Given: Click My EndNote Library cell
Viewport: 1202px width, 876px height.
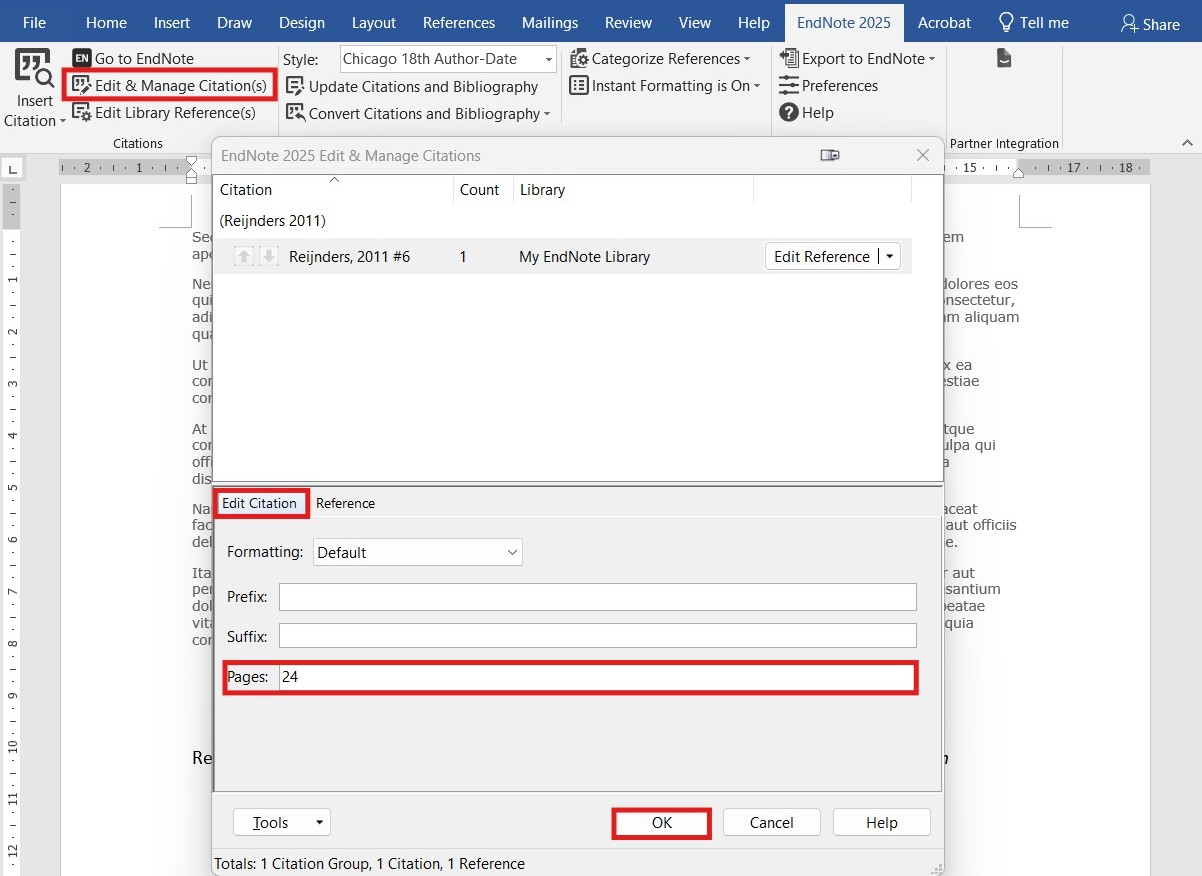Looking at the screenshot, I should (584, 257).
